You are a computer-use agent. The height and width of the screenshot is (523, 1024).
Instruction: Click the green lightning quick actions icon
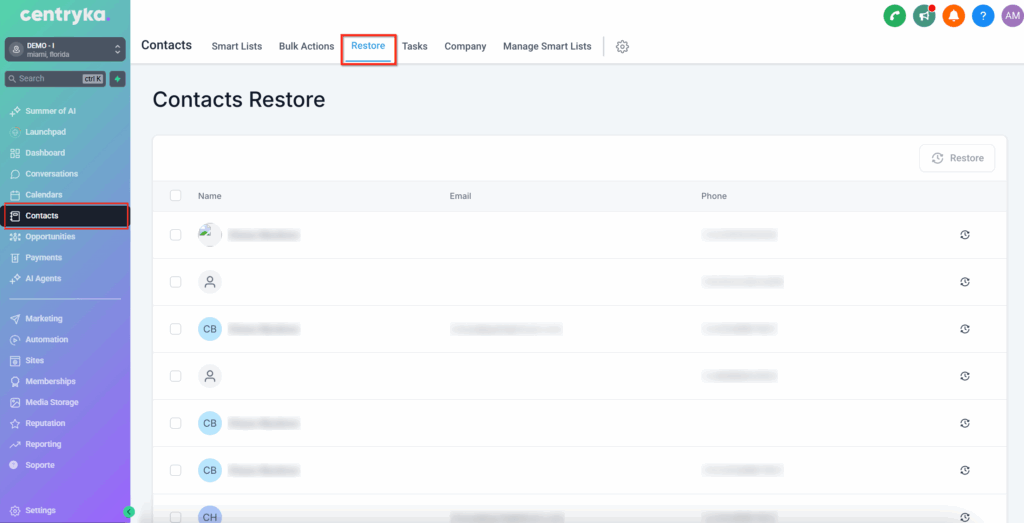(x=117, y=78)
